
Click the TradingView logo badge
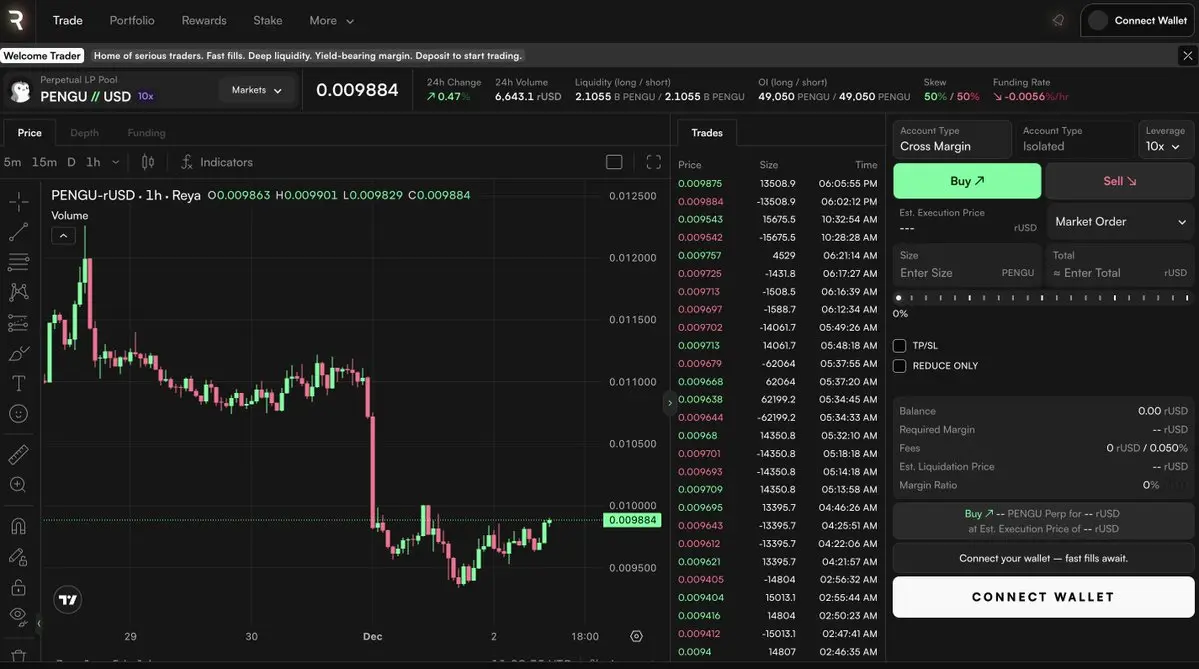click(x=68, y=599)
